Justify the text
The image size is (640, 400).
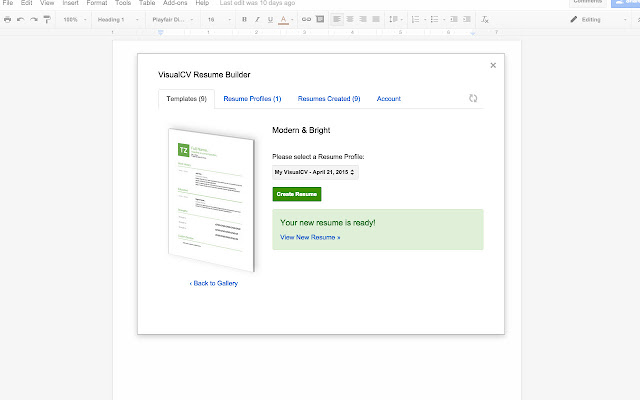pyautogui.click(x=376, y=19)
